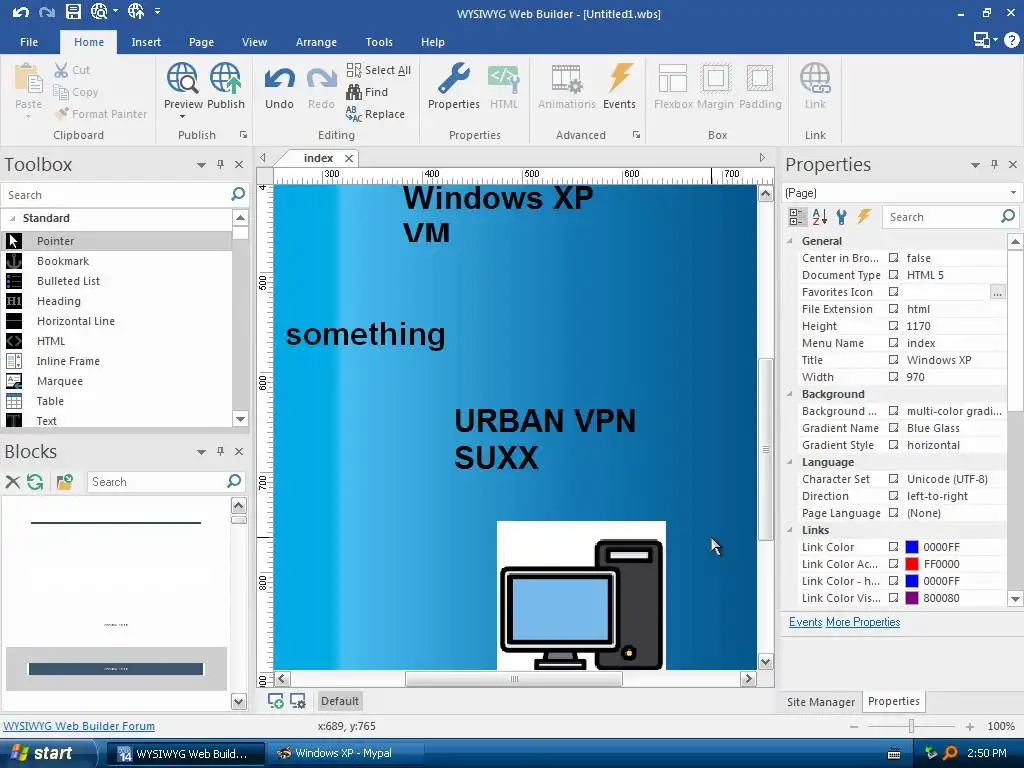
Task: Toggle the Favorites Icon marker box
Action: pyautogui.click(x=893, y=292)
